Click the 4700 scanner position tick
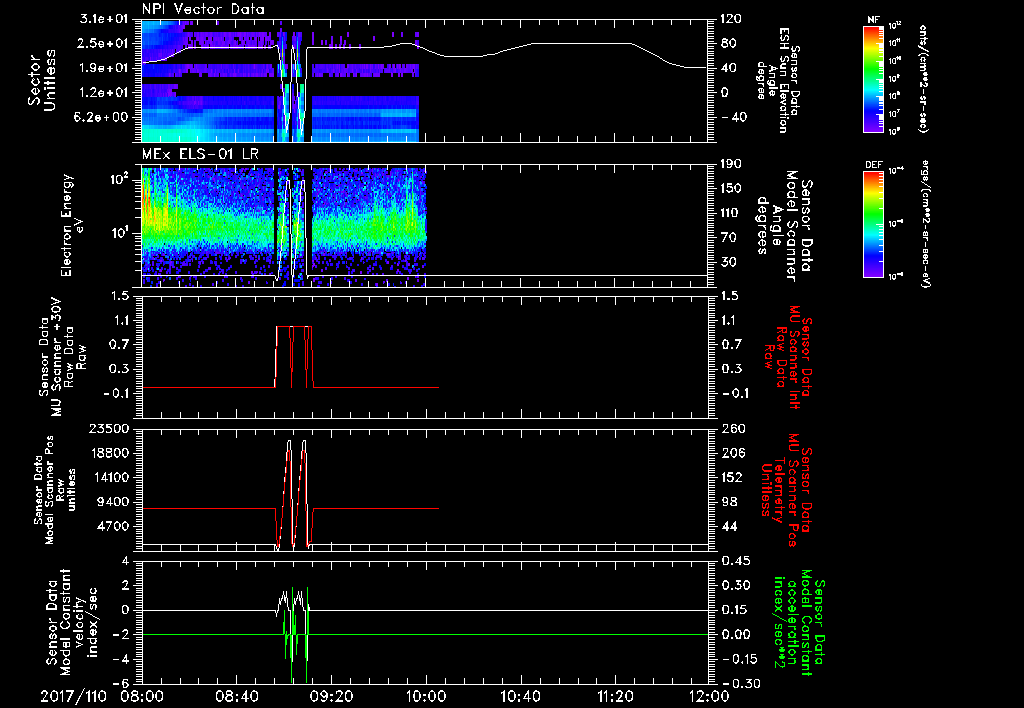This screenshot has height=708, width=1024. pos(114,526)
